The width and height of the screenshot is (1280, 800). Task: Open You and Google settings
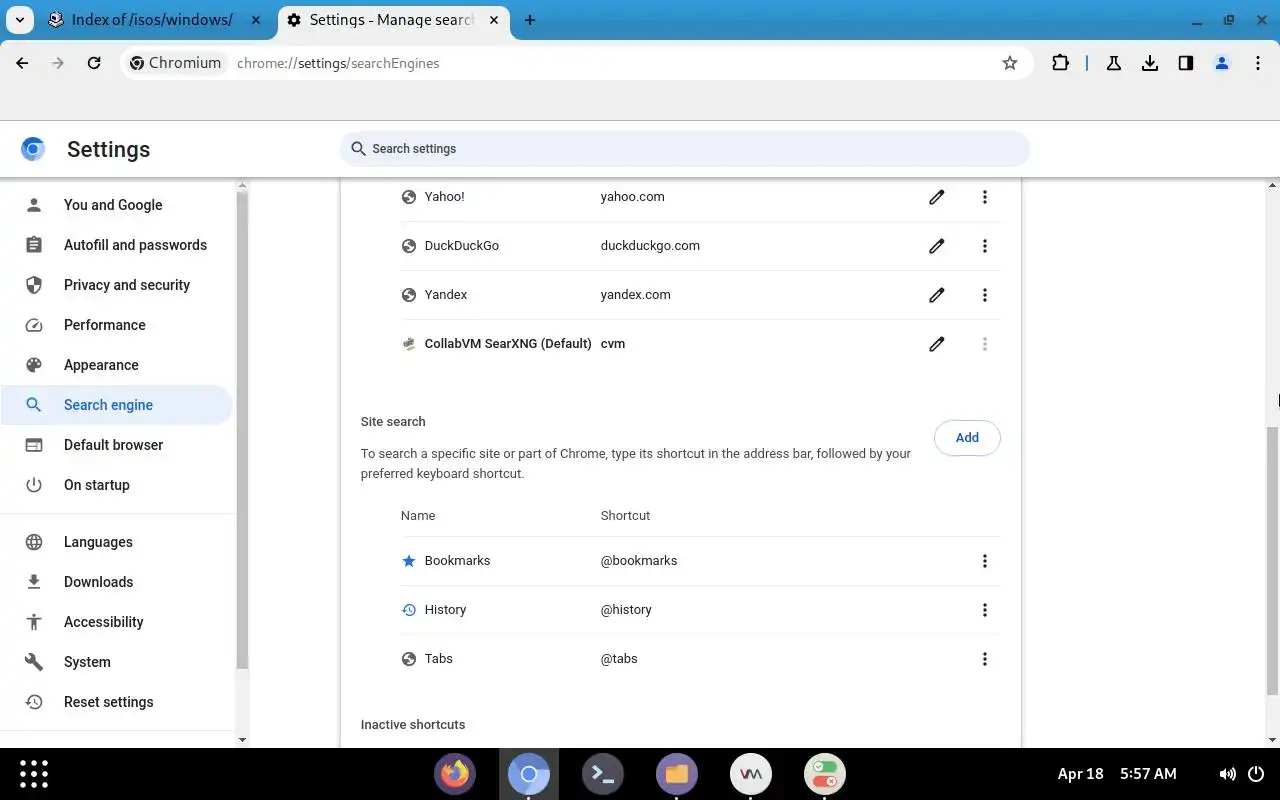117,205
